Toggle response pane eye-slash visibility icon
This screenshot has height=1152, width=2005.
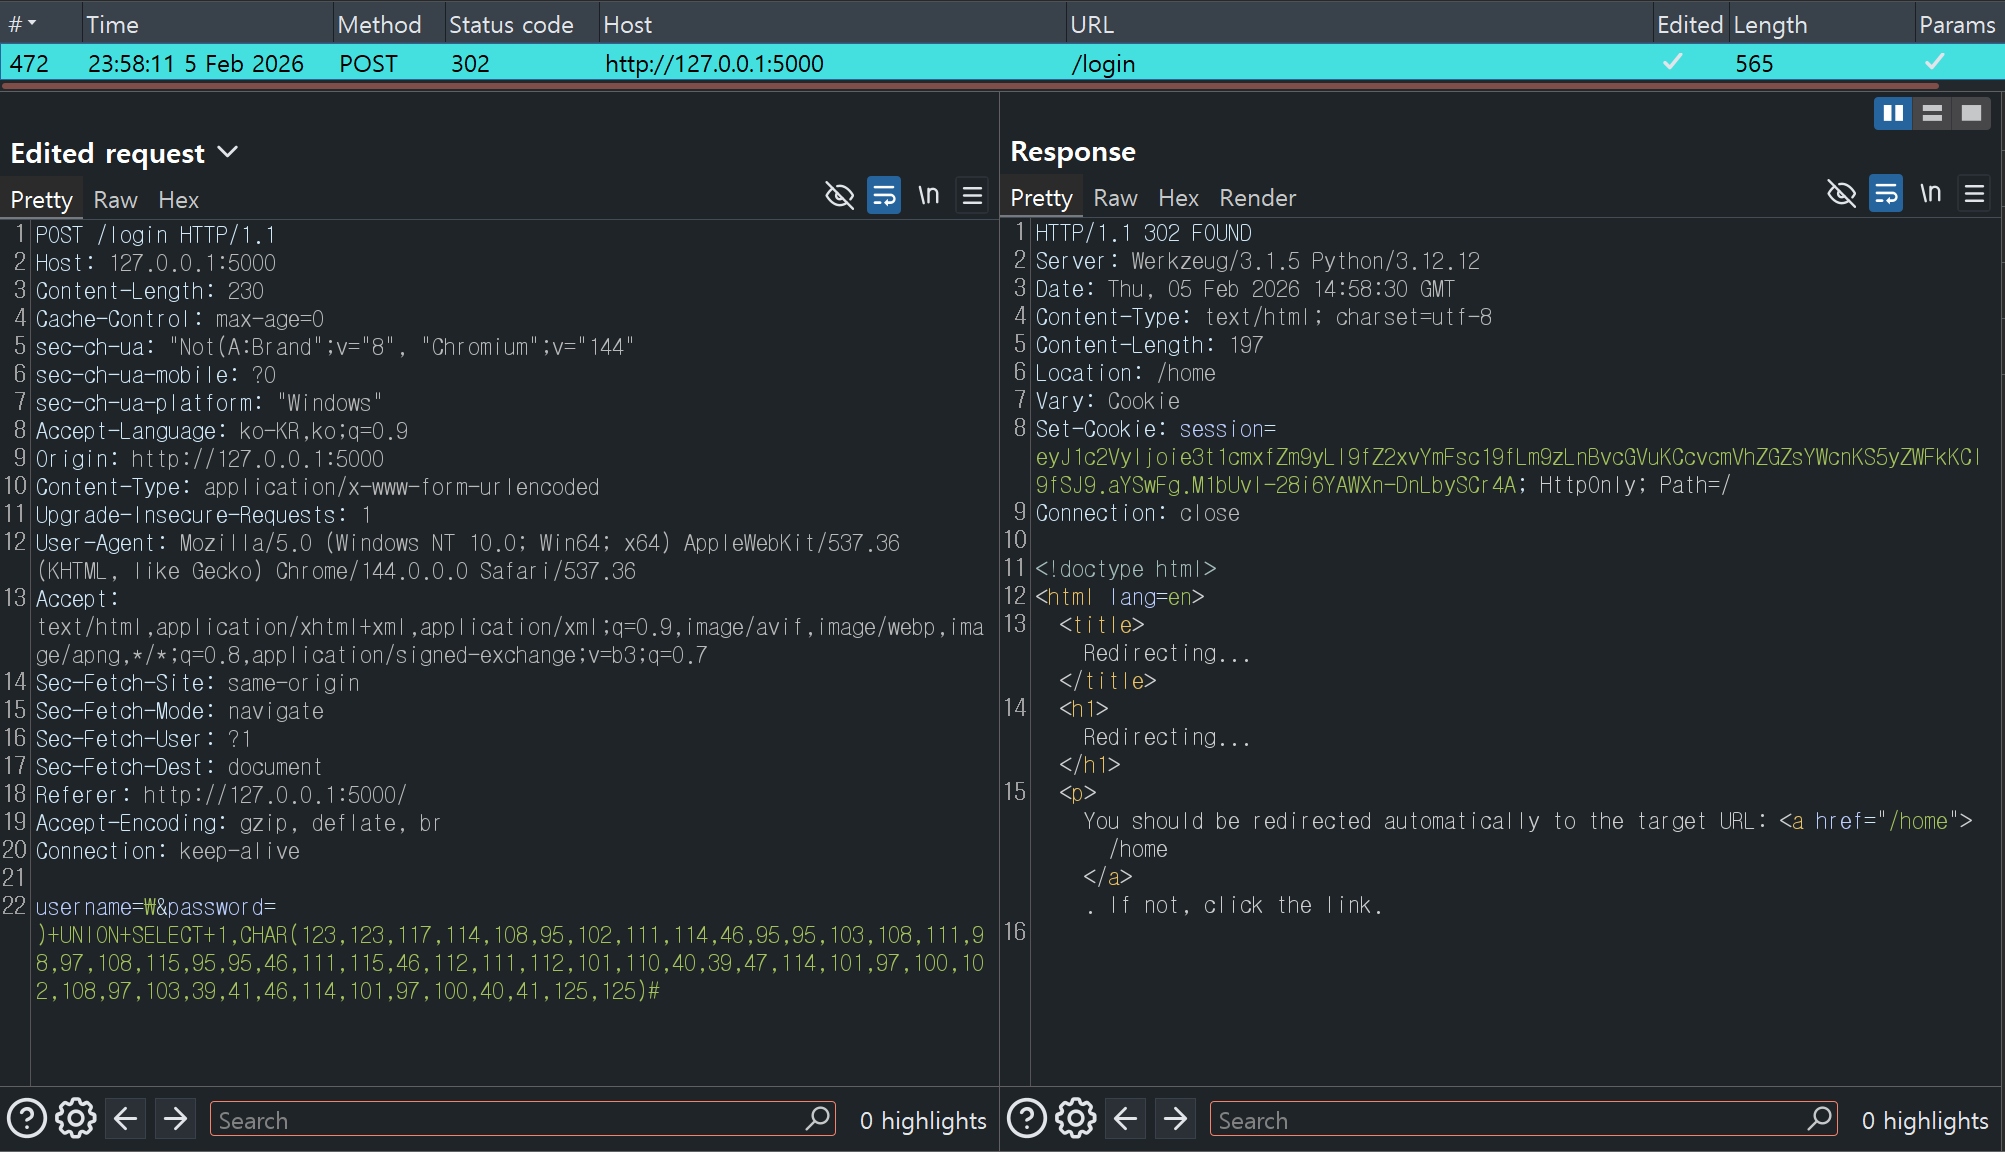1841,193
